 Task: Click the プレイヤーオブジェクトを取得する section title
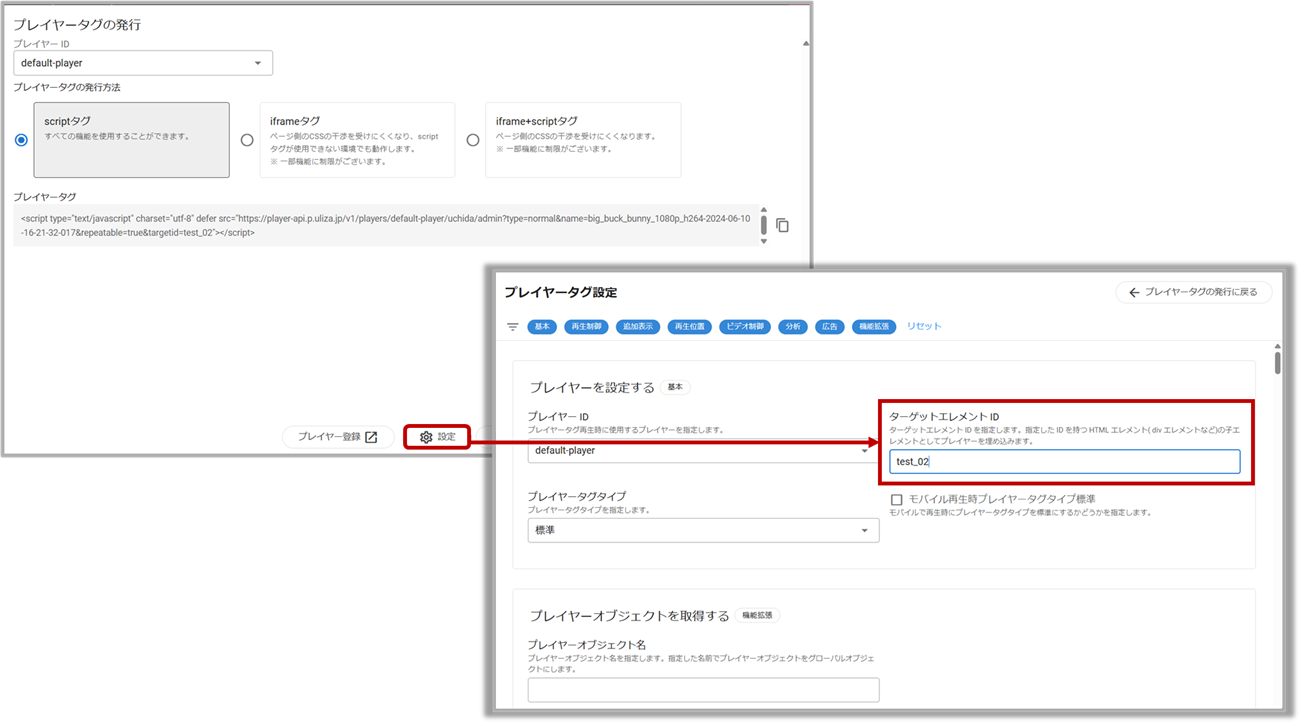pyautogui.click(x=630, y=616)
